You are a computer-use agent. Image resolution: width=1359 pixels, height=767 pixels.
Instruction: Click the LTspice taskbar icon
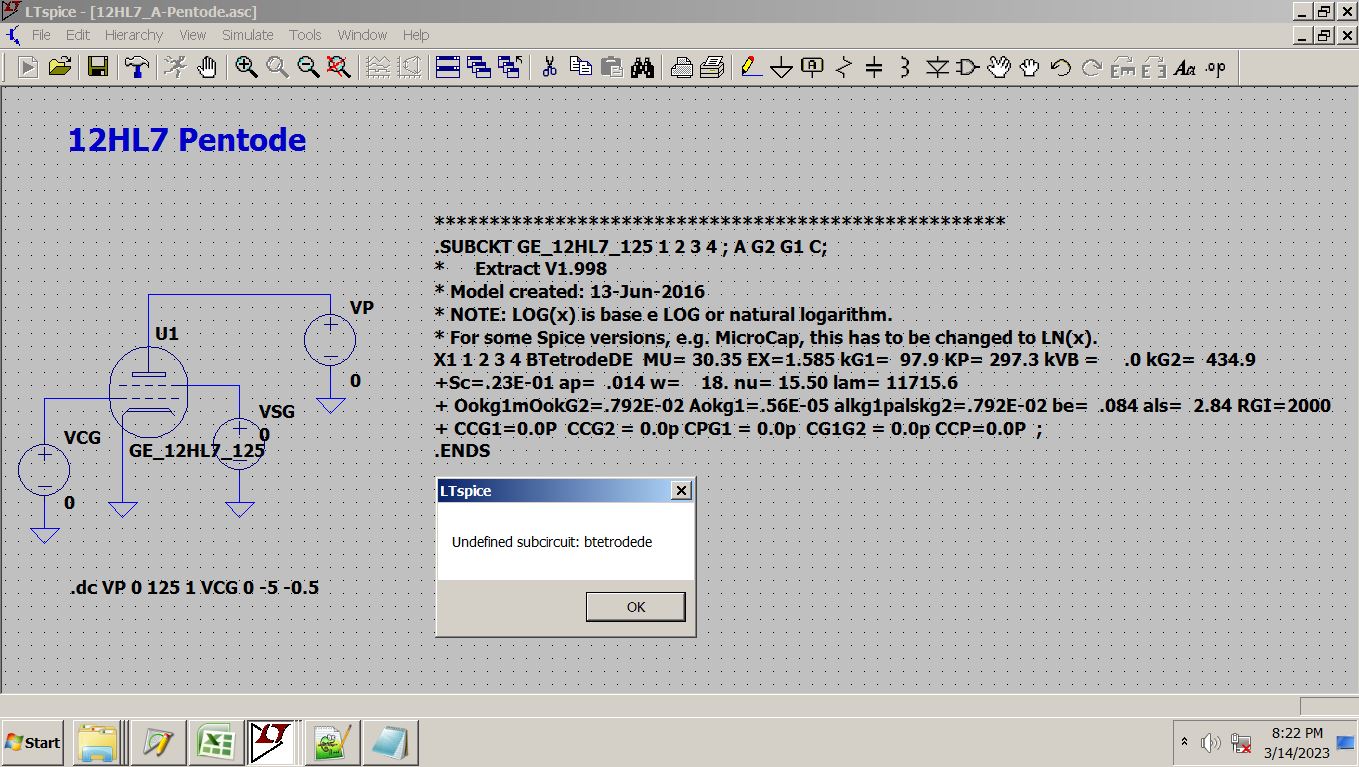click(x=272, y=743)
